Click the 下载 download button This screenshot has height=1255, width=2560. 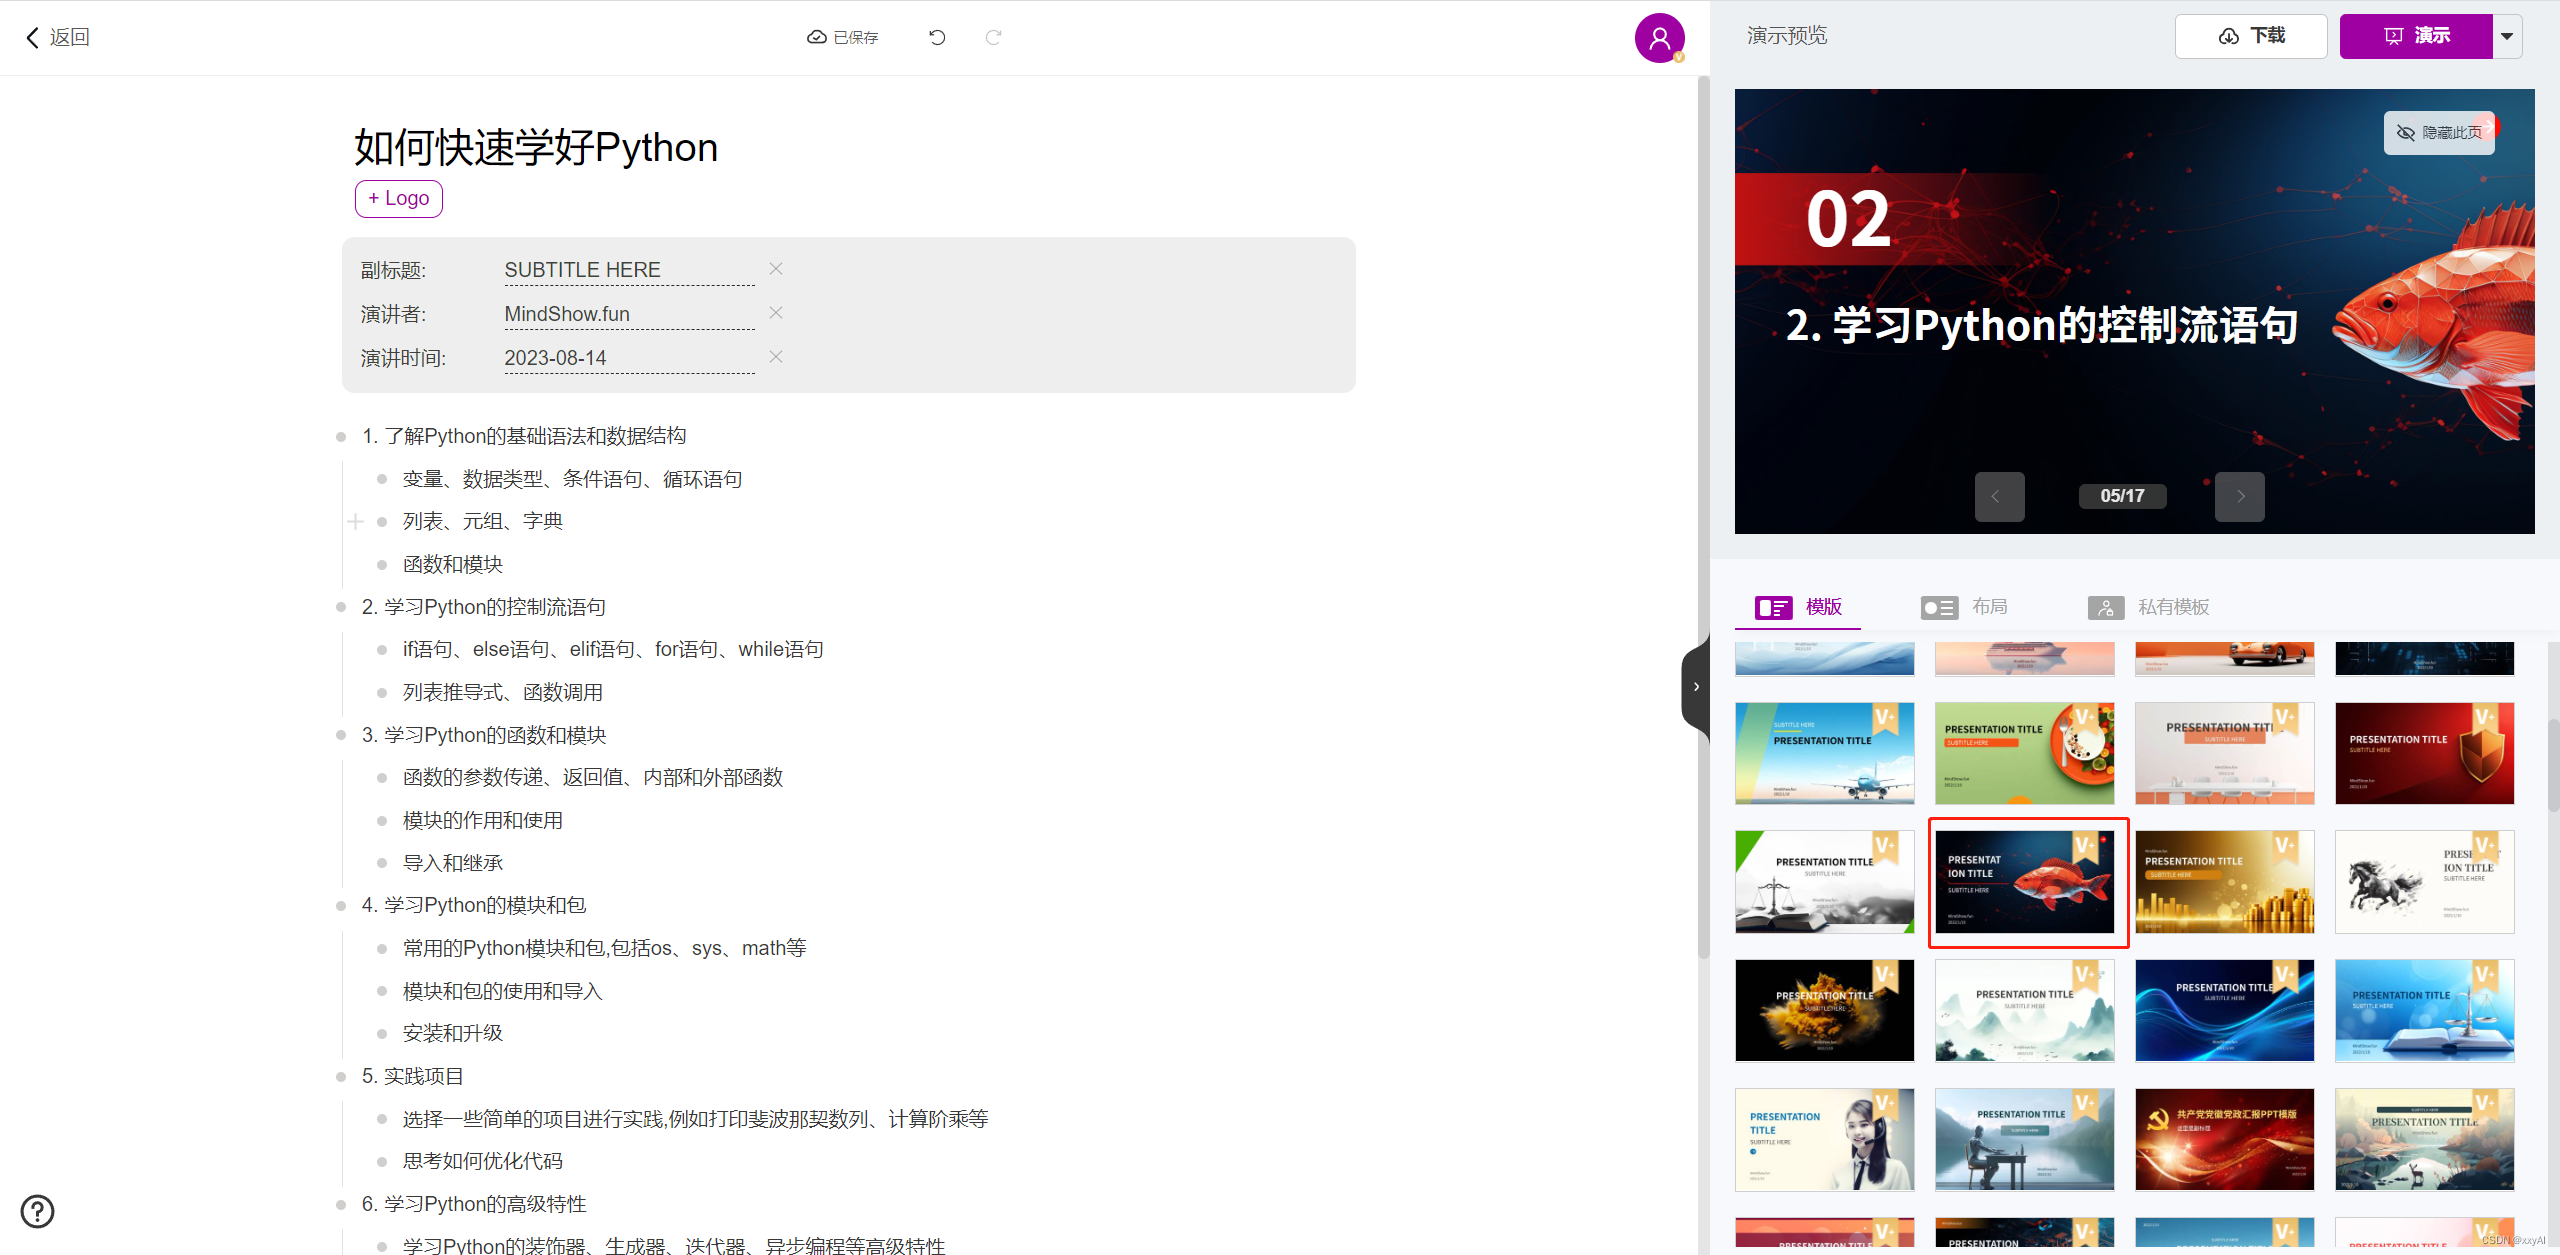click(x=2251, y=36)
